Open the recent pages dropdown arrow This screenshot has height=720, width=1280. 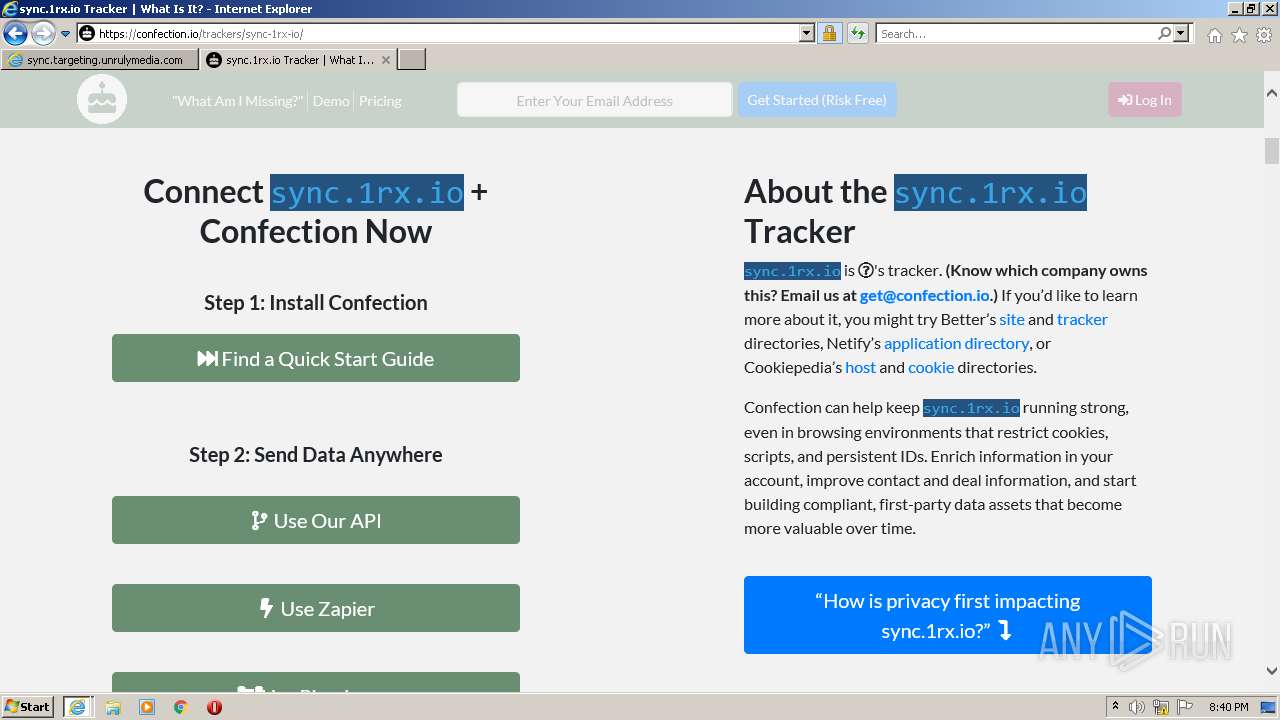(66, 34)
